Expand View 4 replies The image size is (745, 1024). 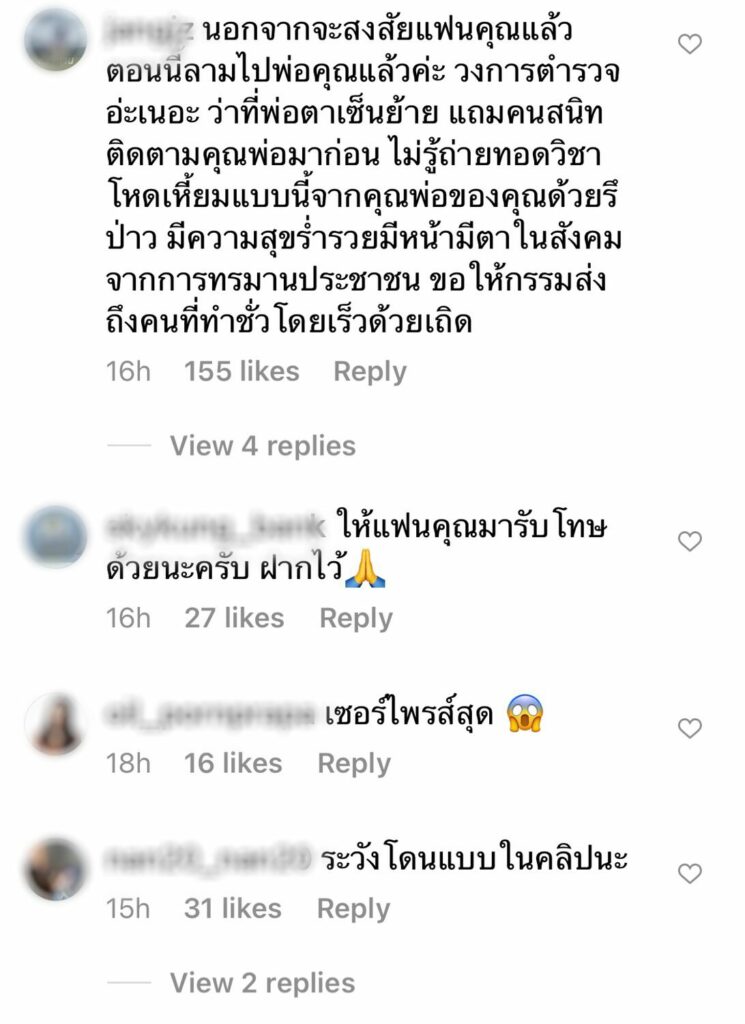pos(262,446)
